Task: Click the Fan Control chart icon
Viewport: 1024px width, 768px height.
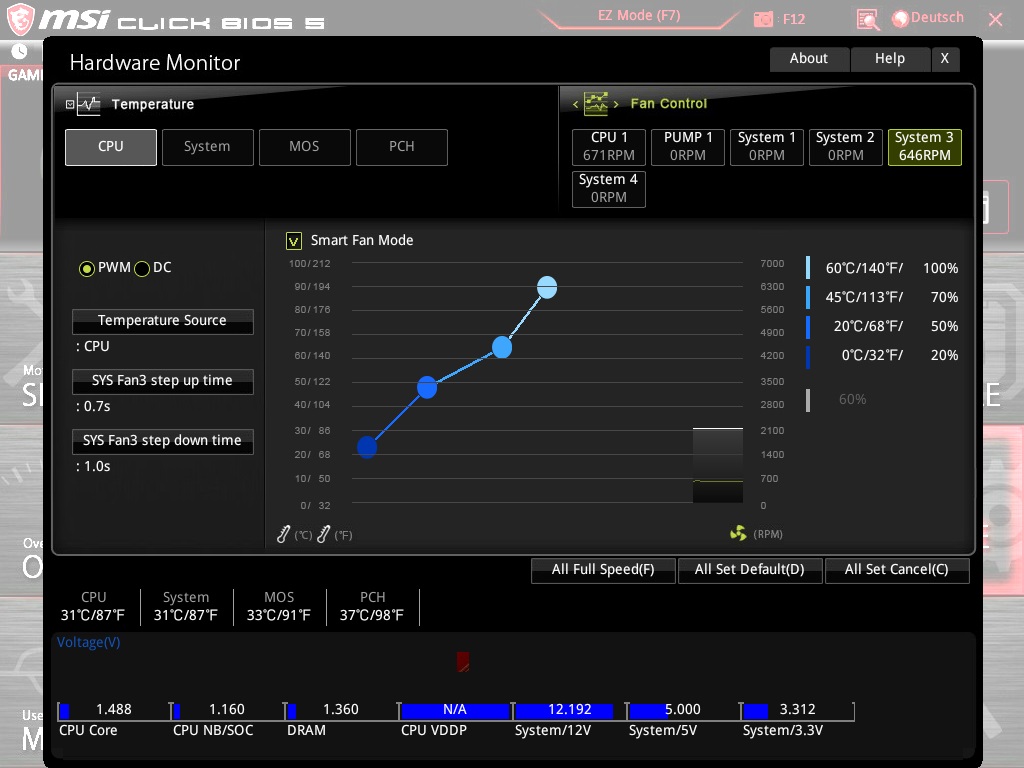Action: (596, 103)
